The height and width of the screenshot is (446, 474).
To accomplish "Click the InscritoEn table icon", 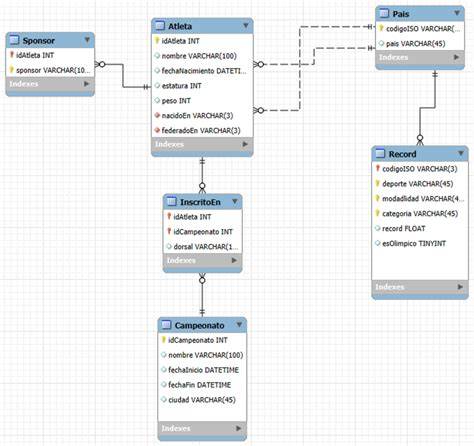I will [x=172, y=202].
